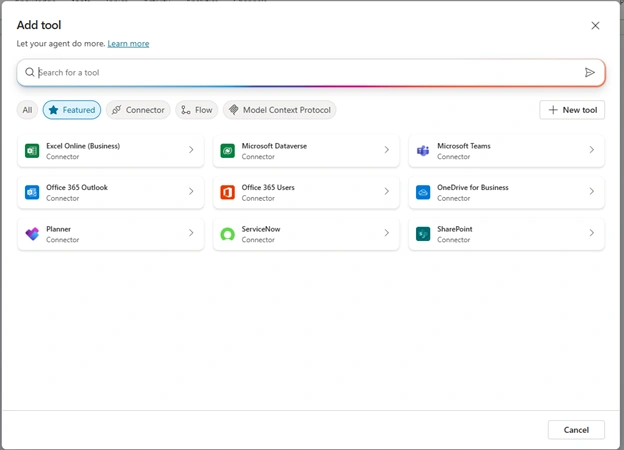The image size is (624, 450).
Task: Click the Cancel button
Action: 576,430
